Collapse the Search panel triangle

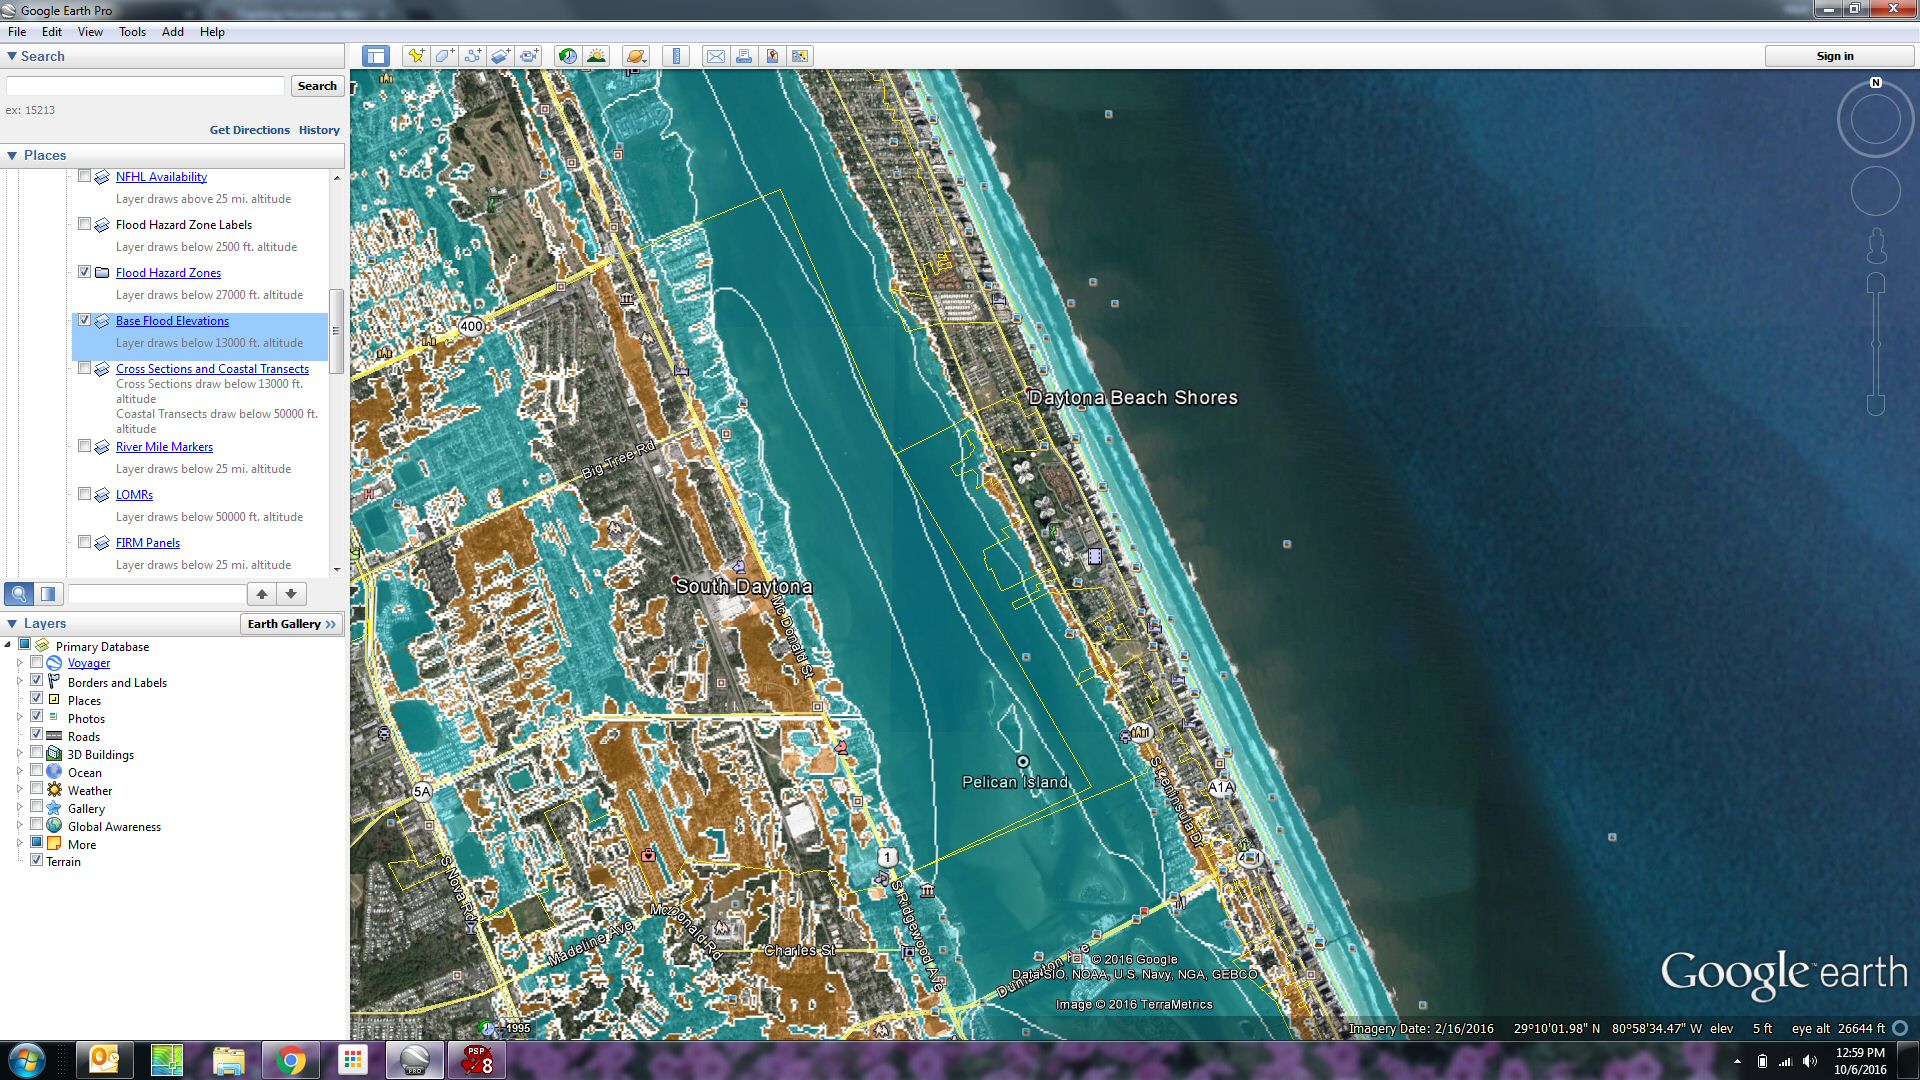pos(12,56)
